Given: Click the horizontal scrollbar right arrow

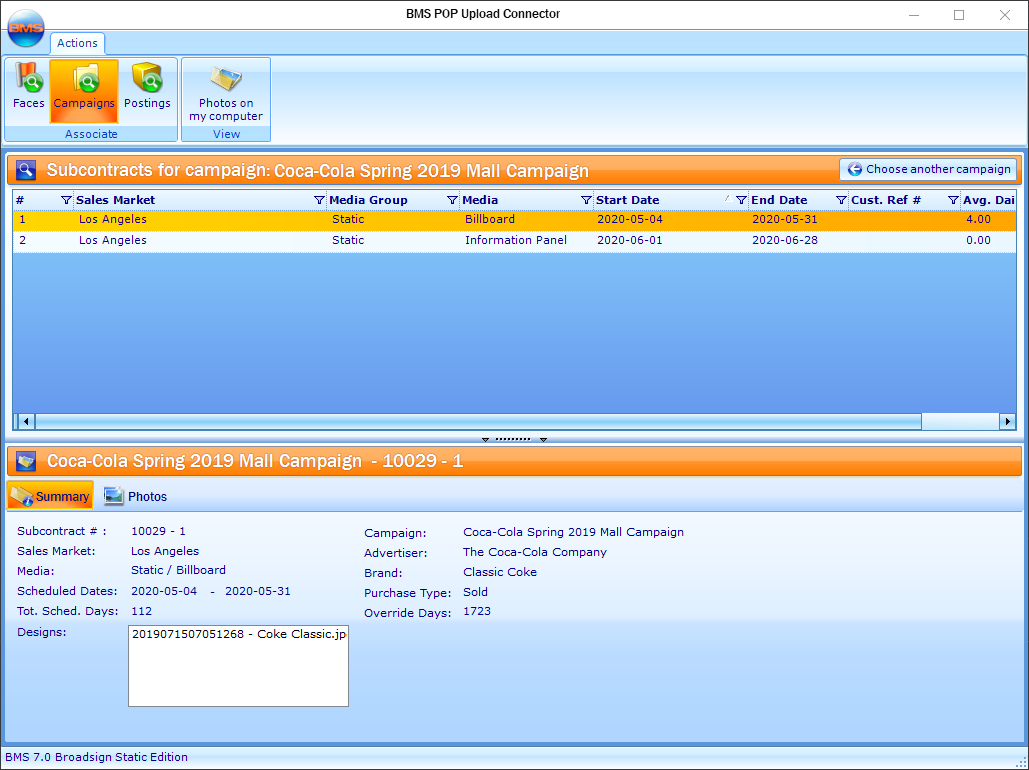Looking at the screenshot, I should pos(1007,421).
